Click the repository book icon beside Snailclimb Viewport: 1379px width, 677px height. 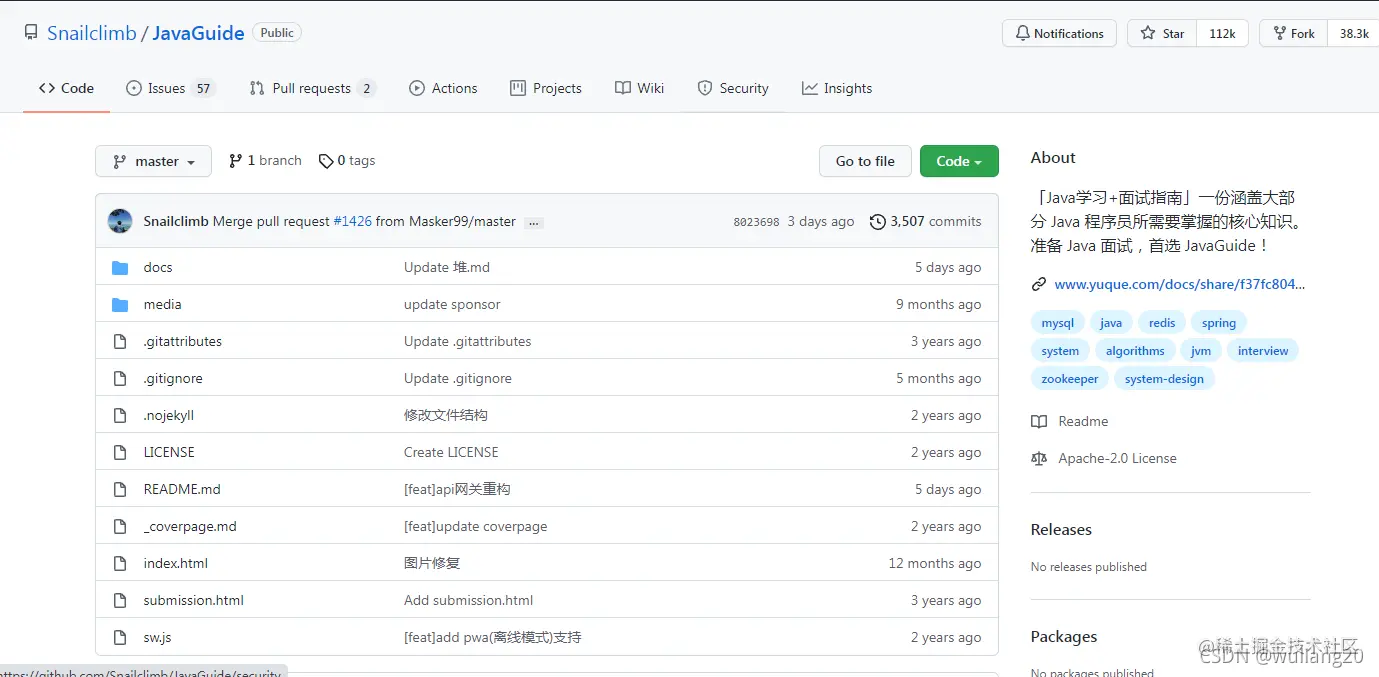click(31, 33)
